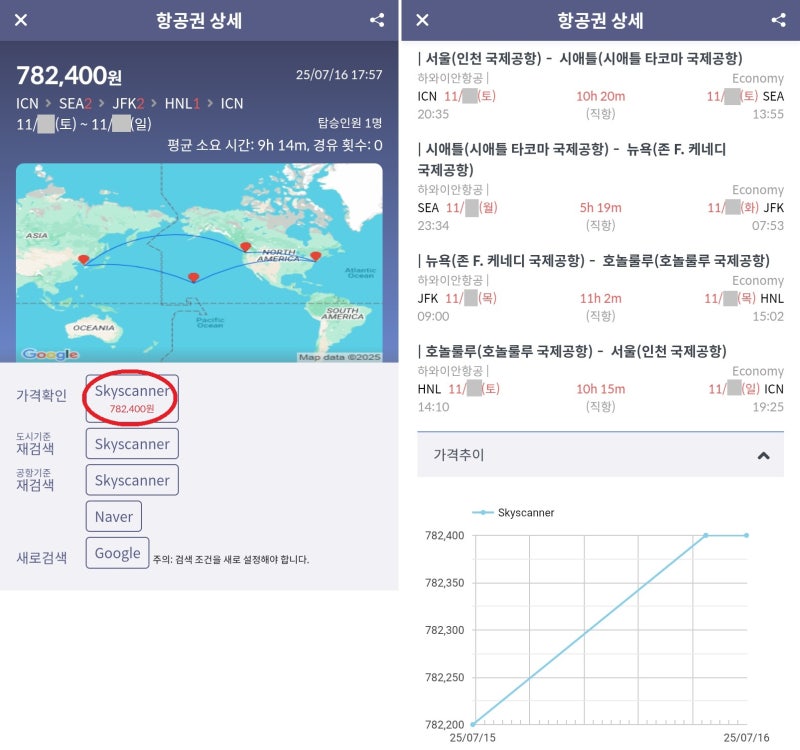
Task: Tap the share icon in the left detail header
Action: click(375, 20)
